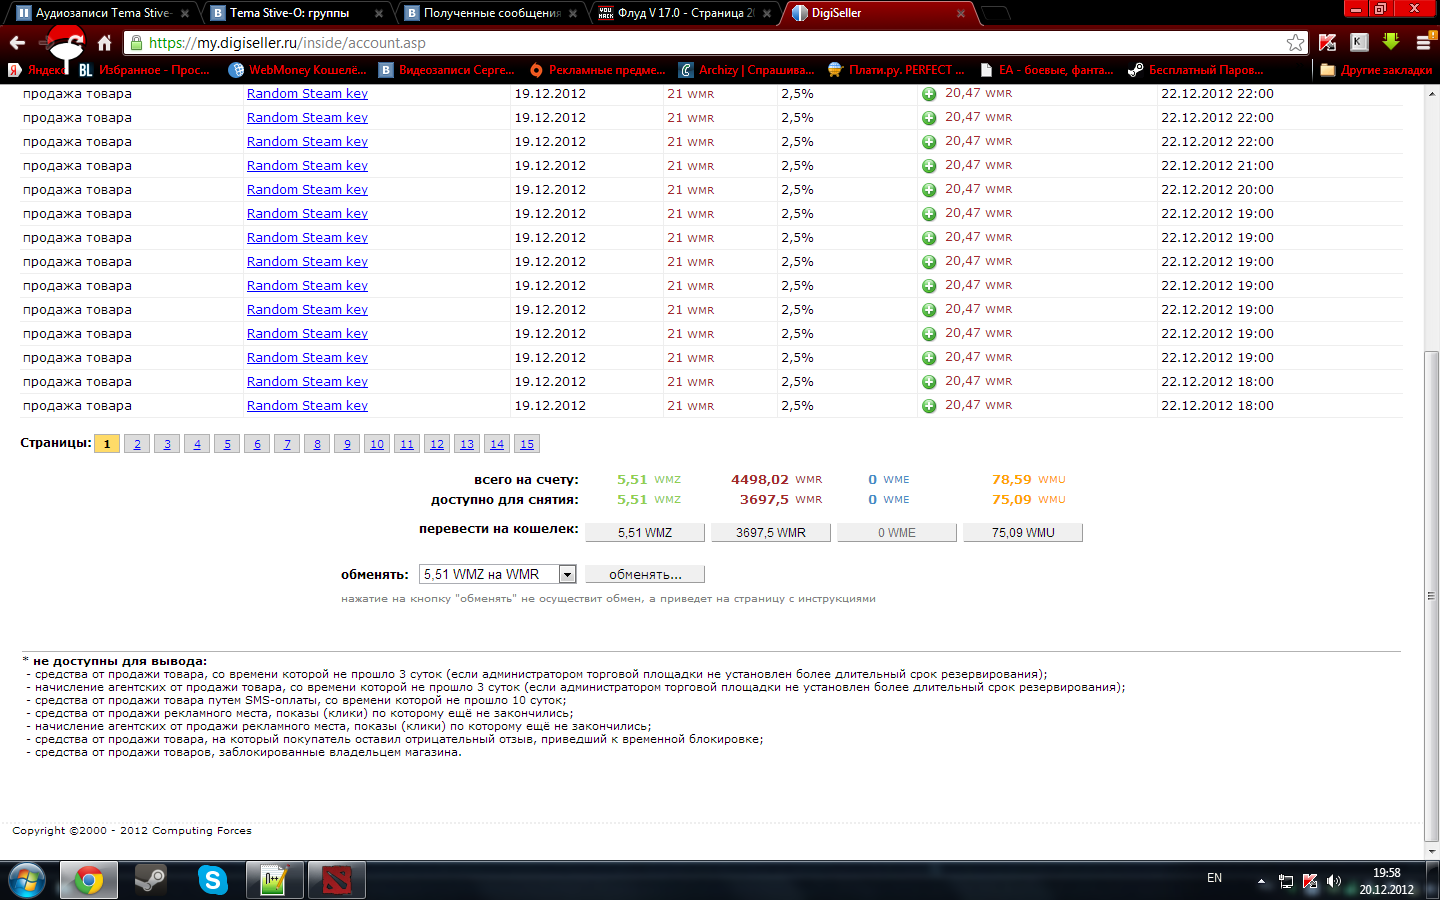Image resolution: width=1440 pixels, height=900 pixels.
Task: Open the Kaspersky extension icon in toolbar
Action: point(1327,42)
